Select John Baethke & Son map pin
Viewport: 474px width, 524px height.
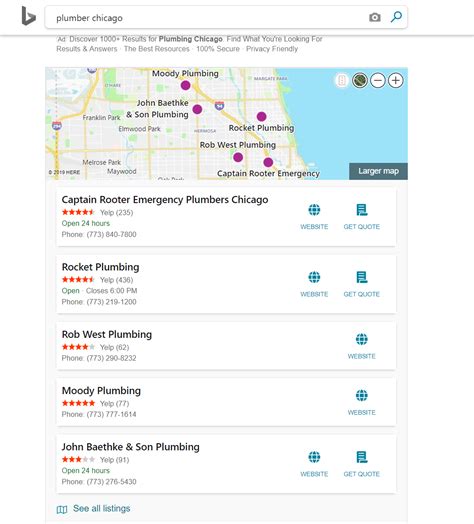(x=197, y=109)
